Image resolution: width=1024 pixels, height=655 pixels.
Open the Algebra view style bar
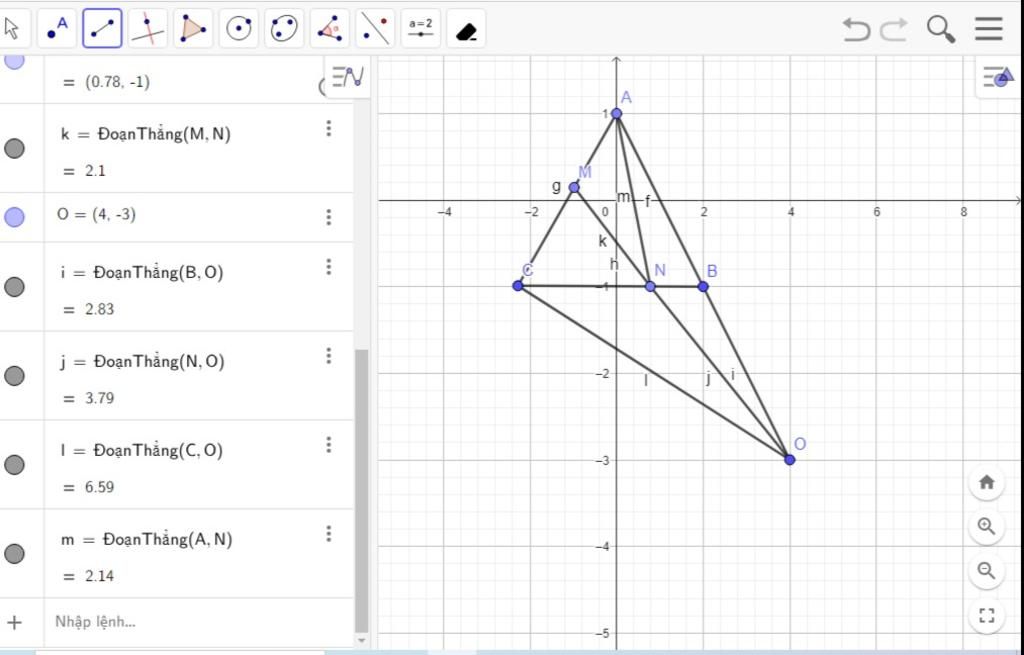347,77
